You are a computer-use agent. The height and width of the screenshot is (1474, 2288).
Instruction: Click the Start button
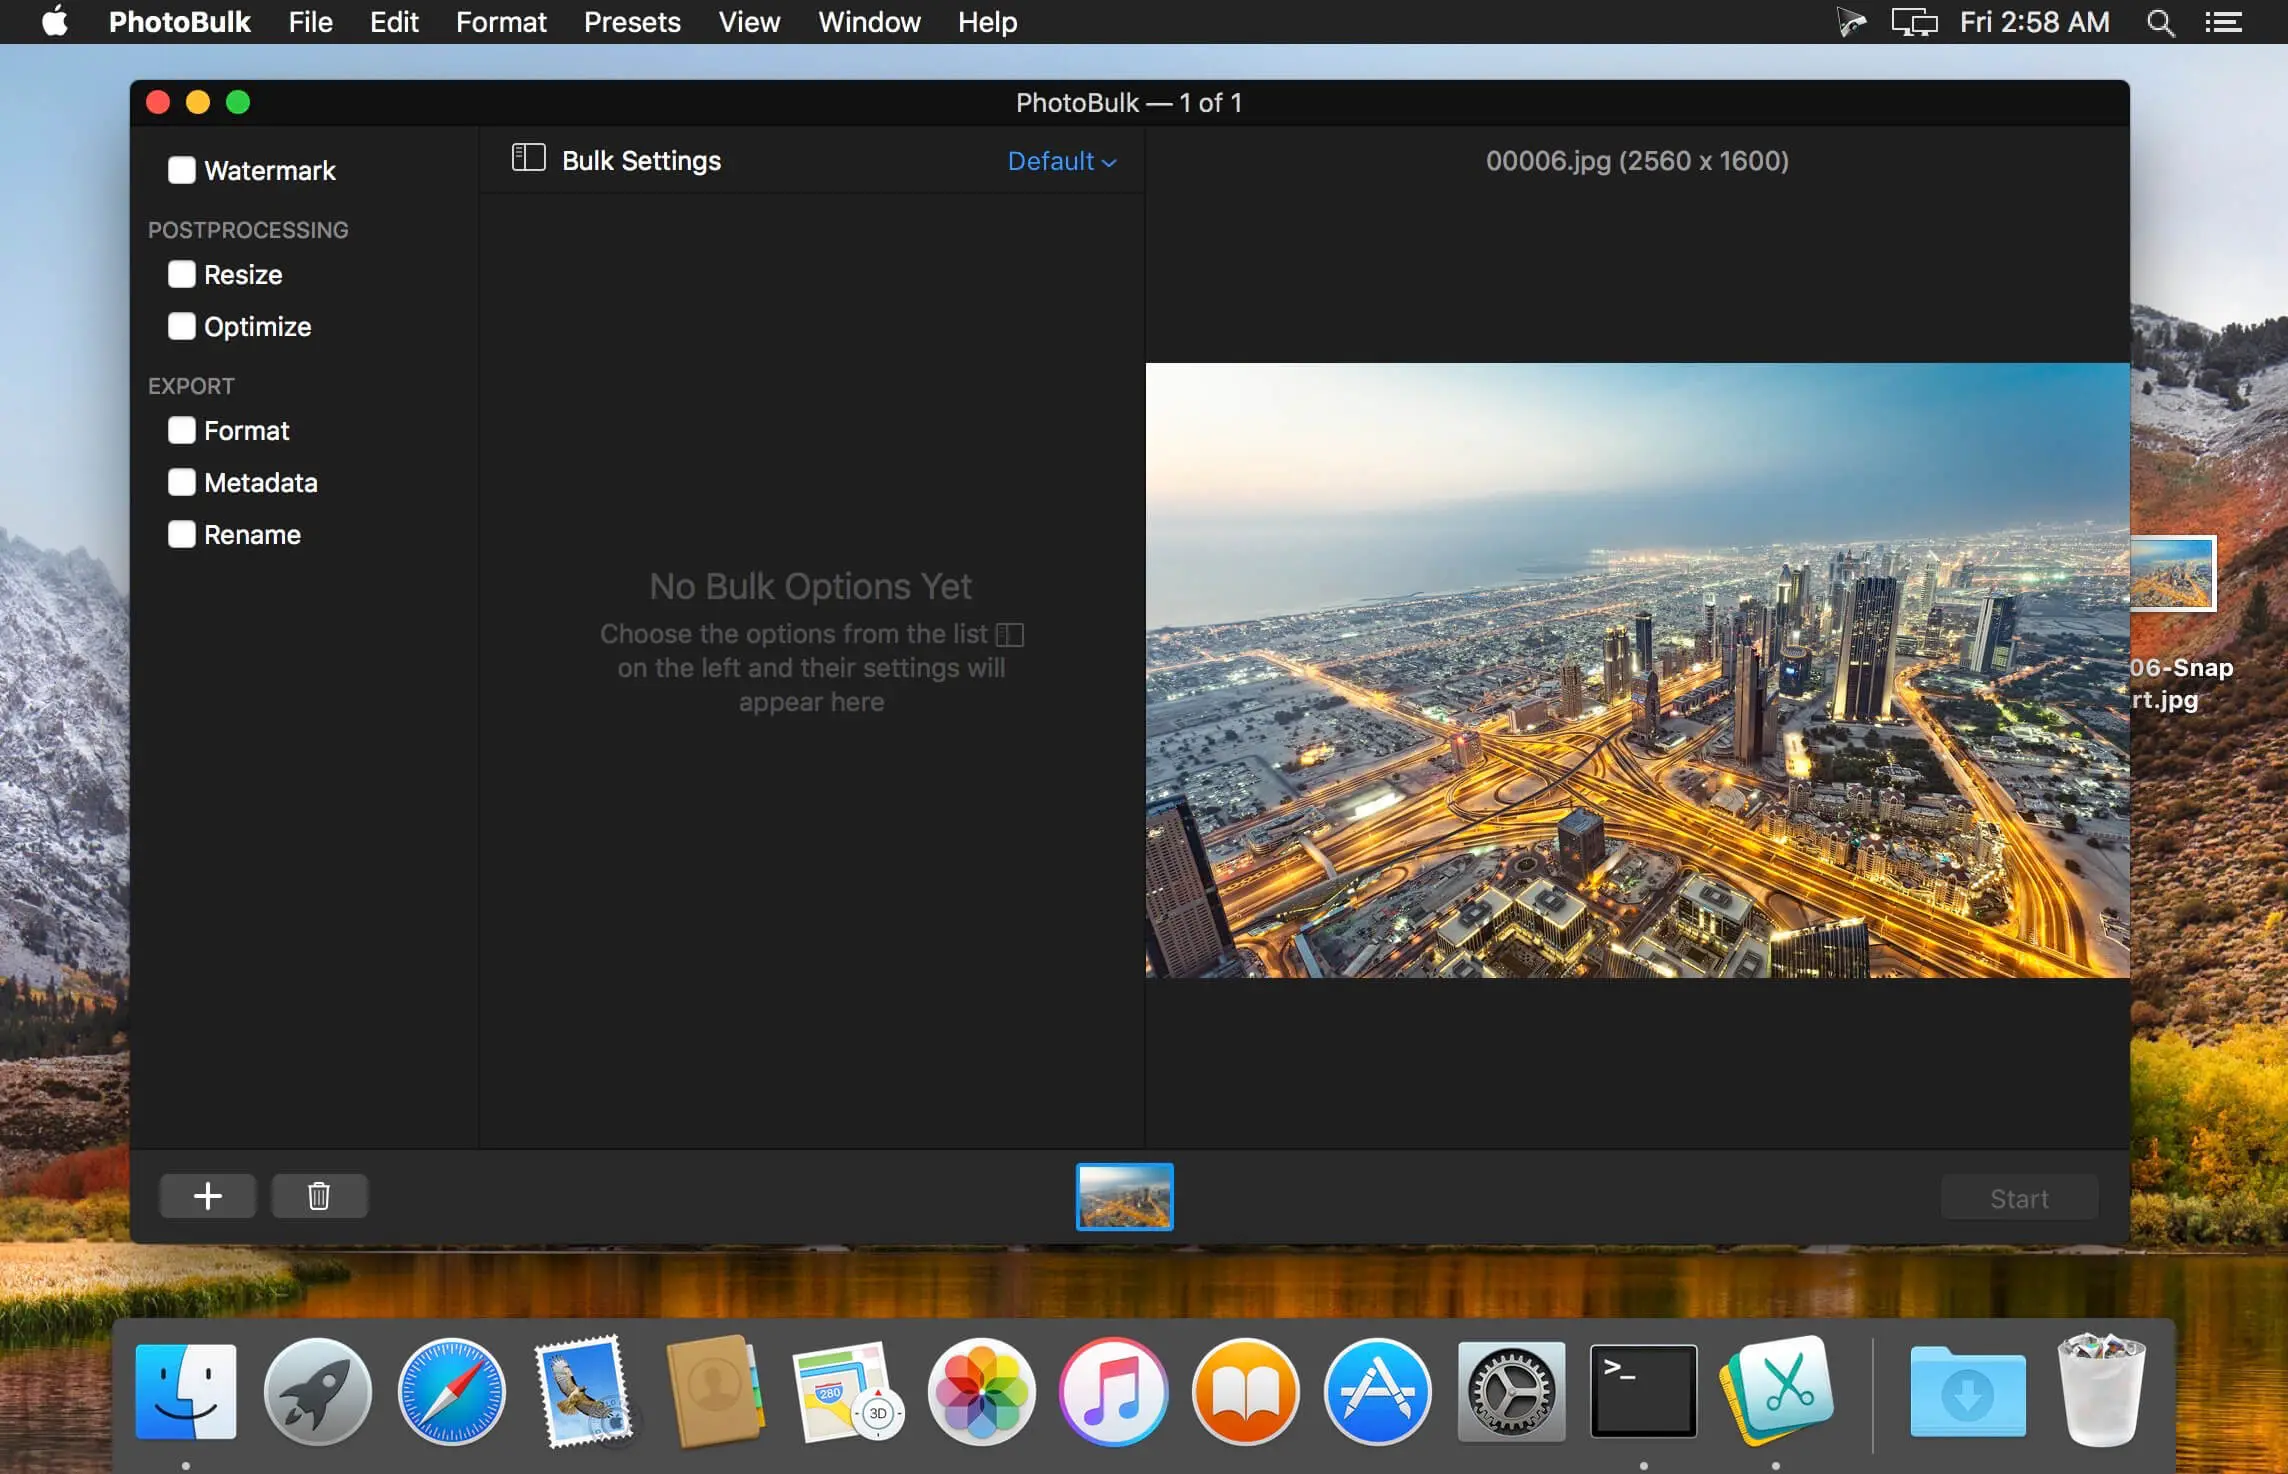(2018, 1197)
